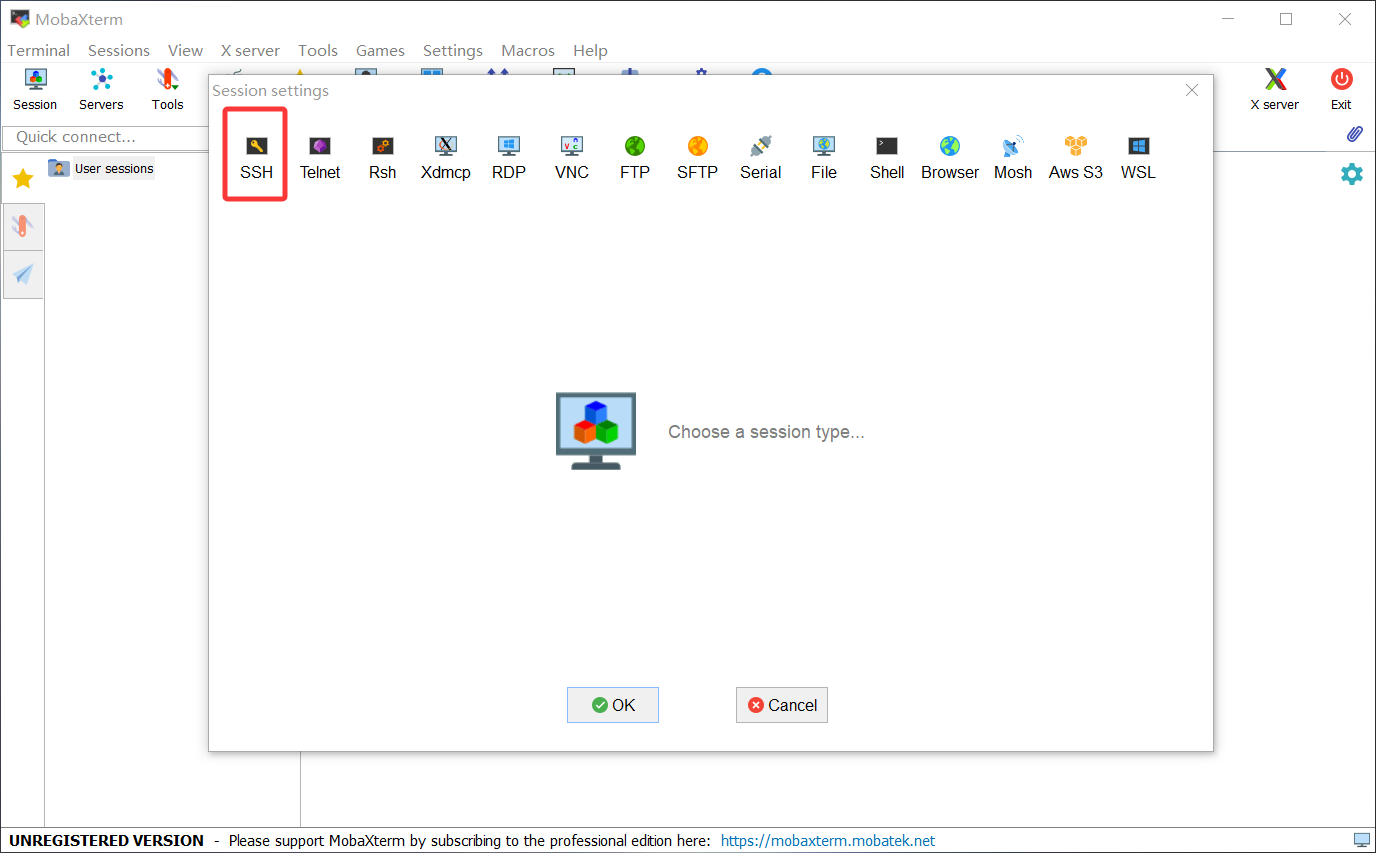Select the Telnet session type
The image size is (1376, 853).
[320, 158]
